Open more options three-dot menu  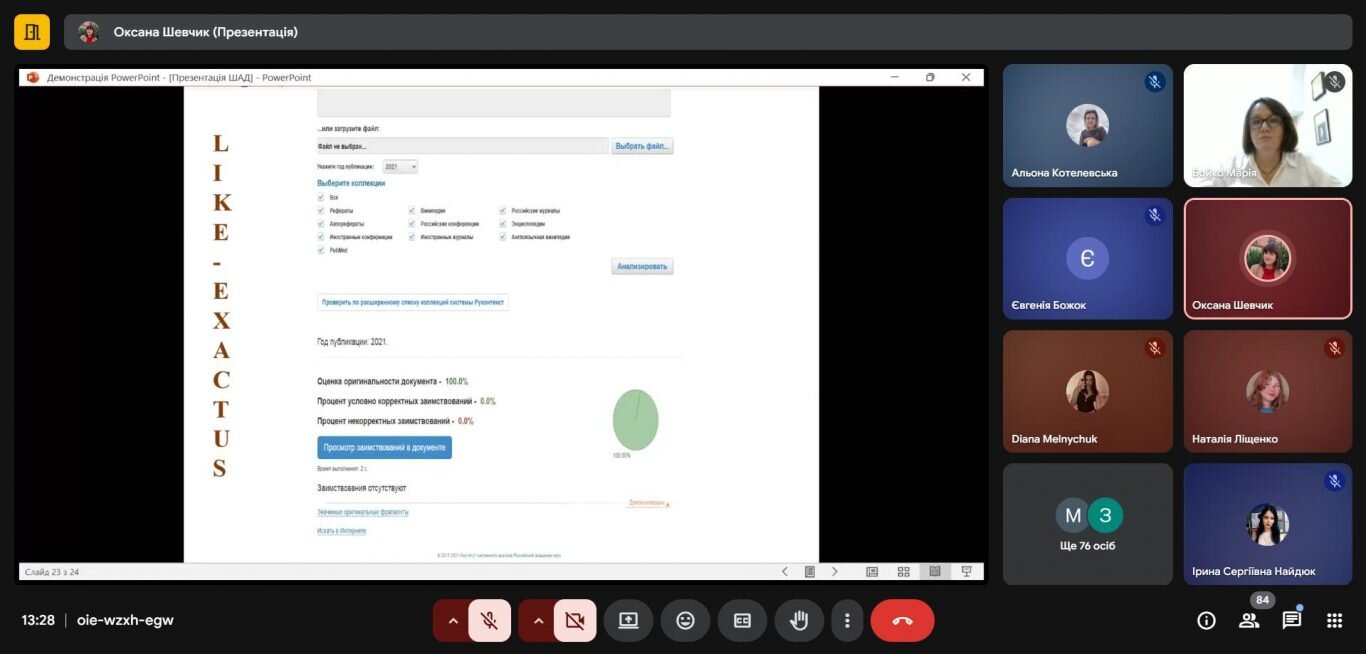[847, 620]
